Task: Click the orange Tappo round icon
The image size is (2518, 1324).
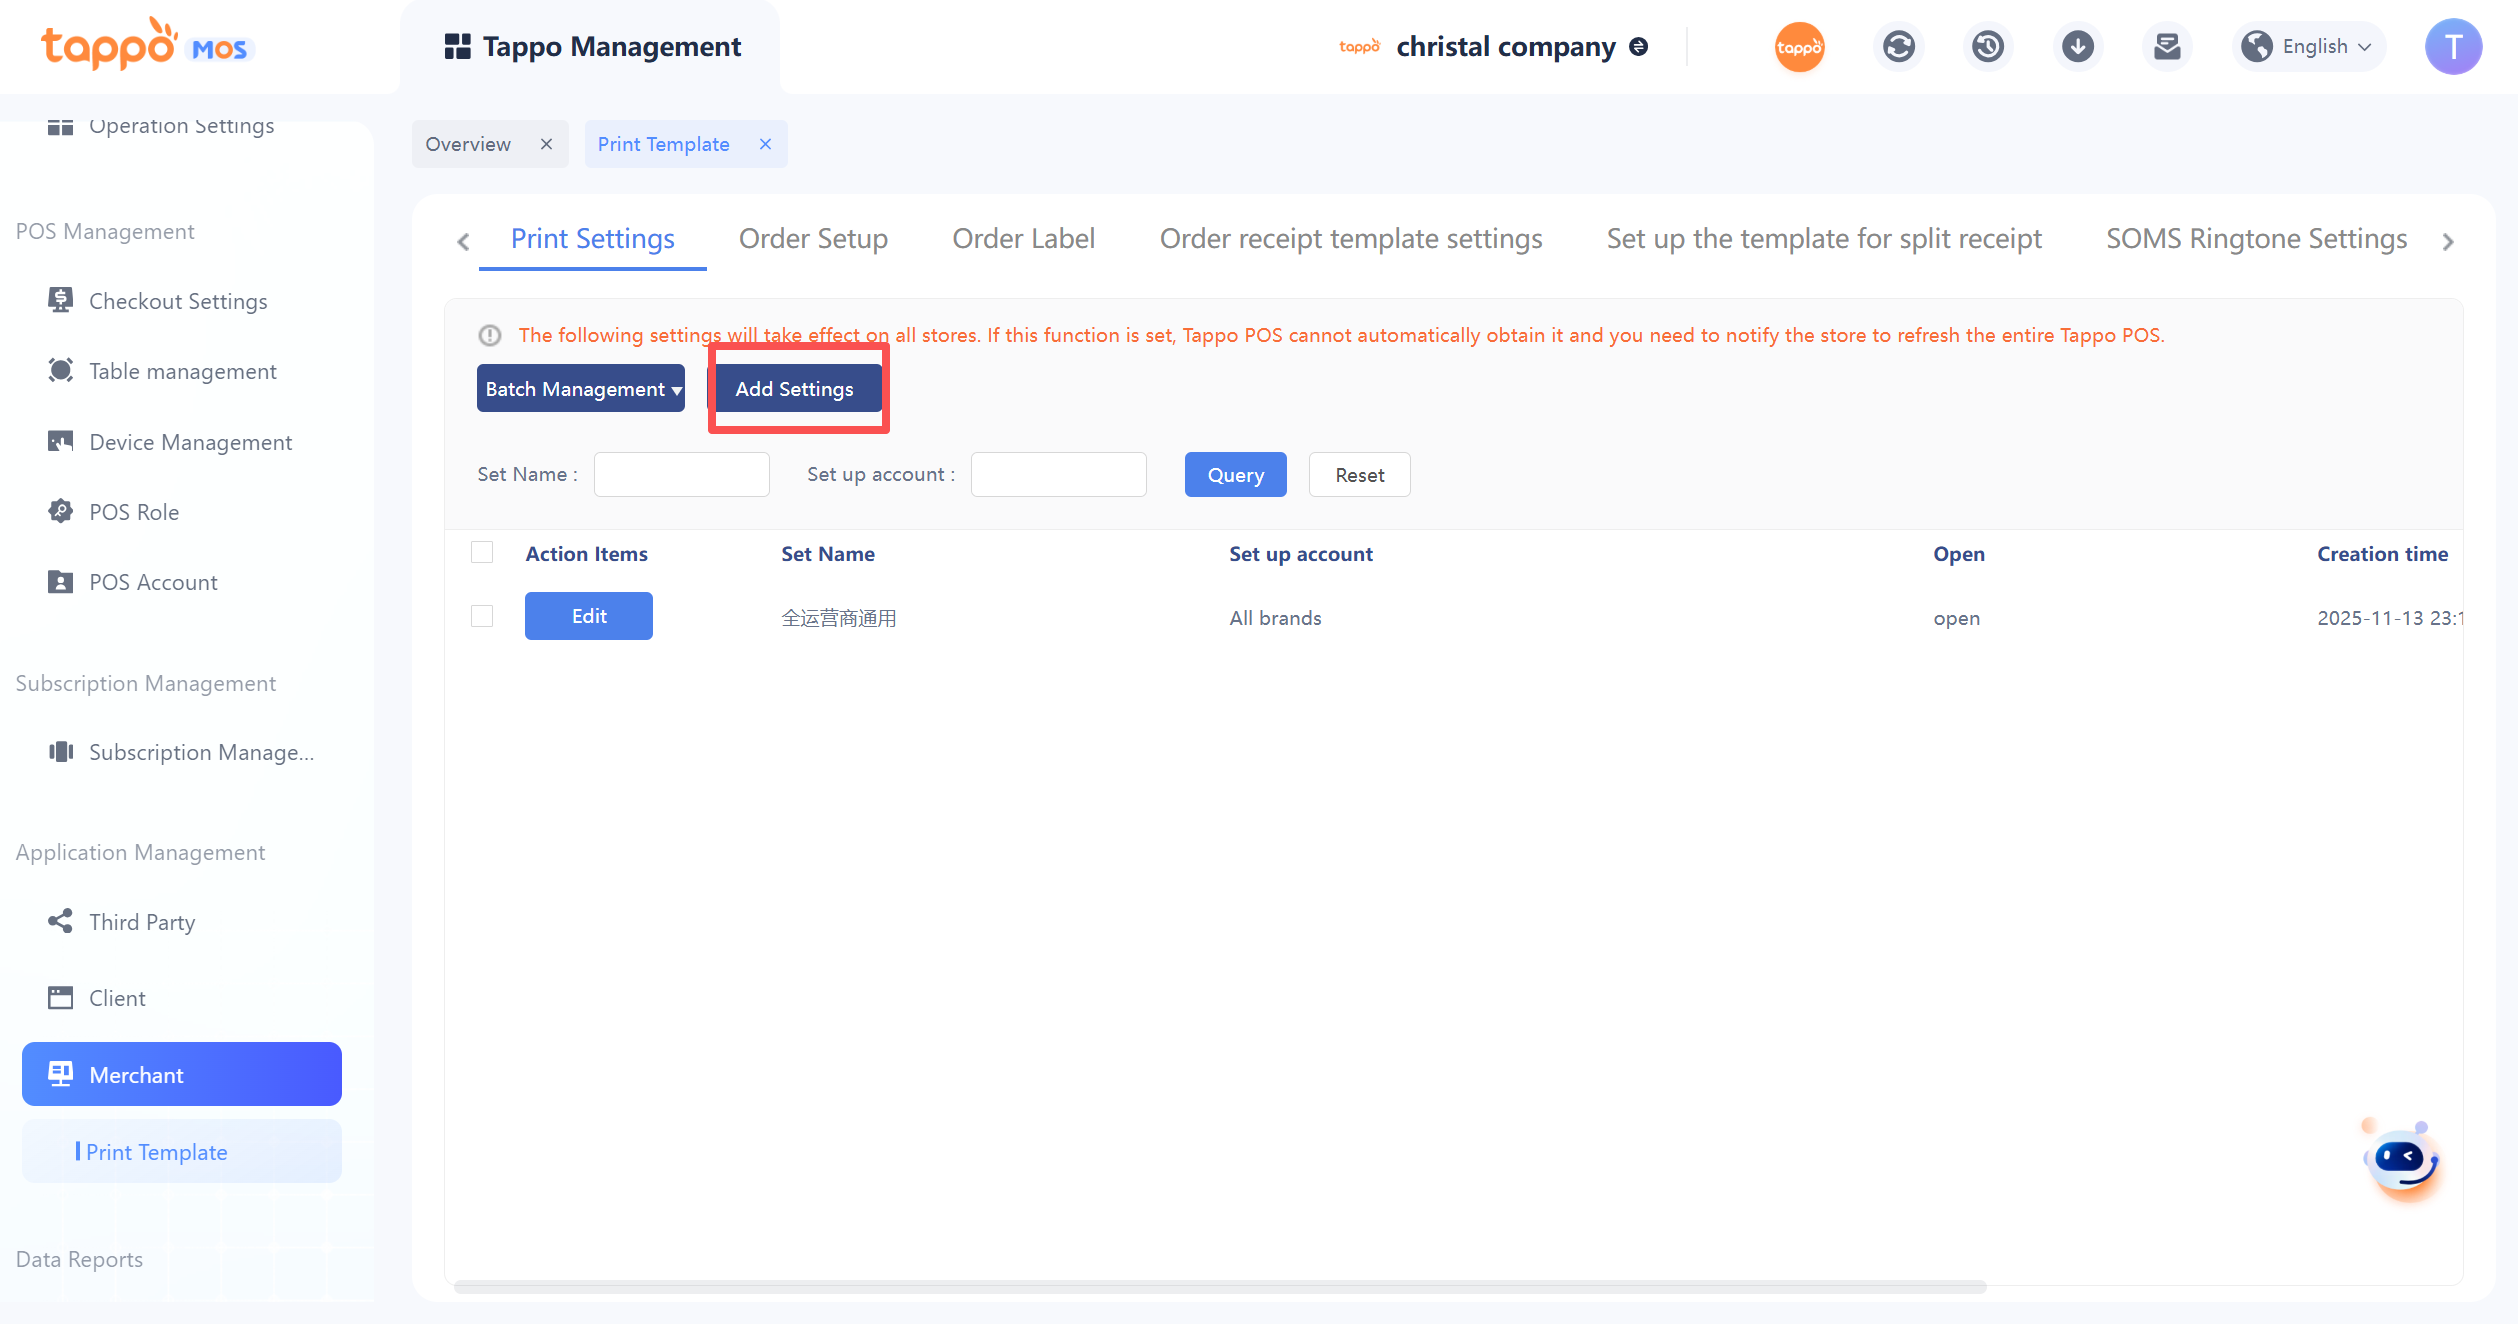Action: pyautogui.click(x=1799, y=47)
